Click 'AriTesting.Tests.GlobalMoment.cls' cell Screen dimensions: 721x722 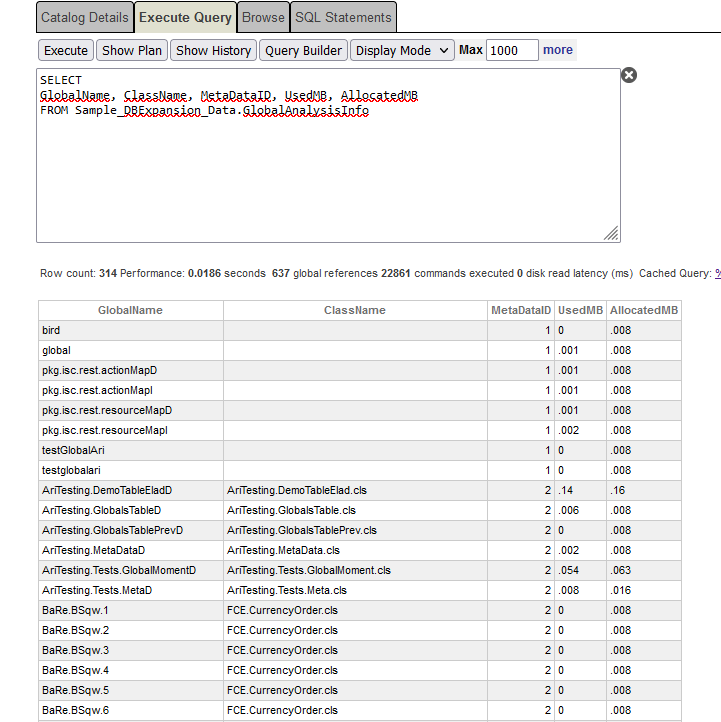click(x=355, y=571)
